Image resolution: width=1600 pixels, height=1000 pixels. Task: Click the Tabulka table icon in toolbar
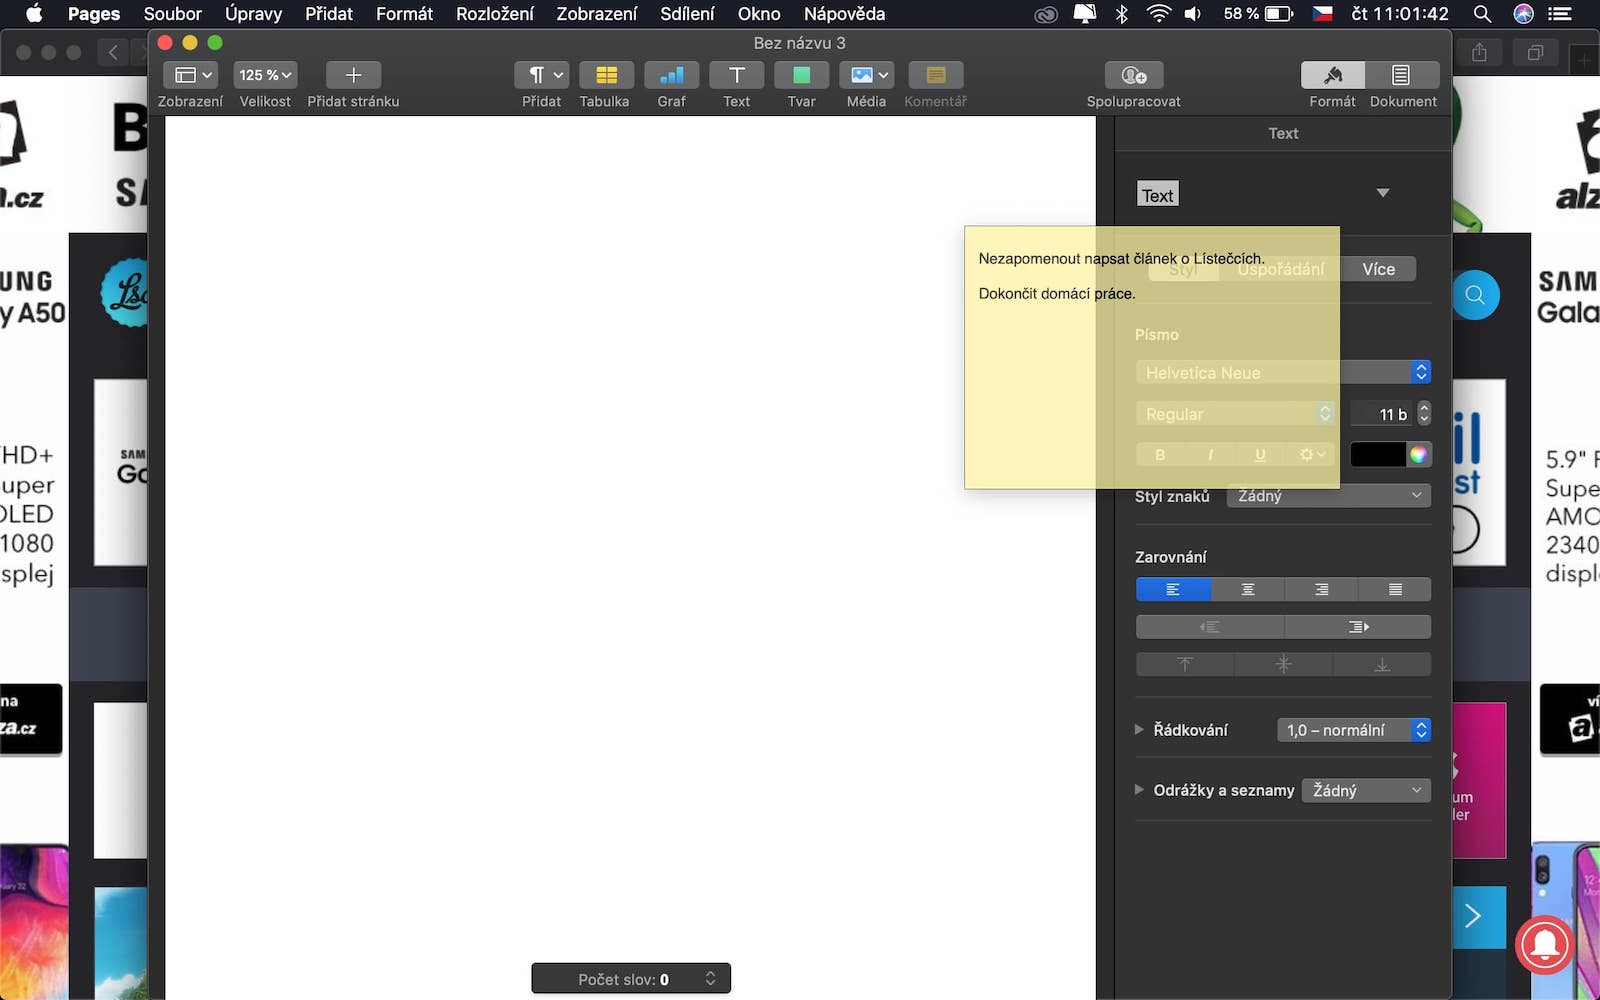click(x=605, y=76)
